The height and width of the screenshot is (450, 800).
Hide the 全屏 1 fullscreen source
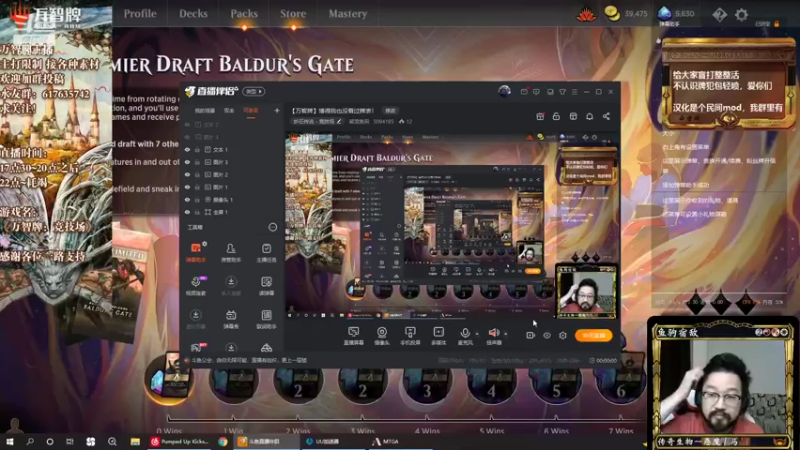click(x=187, y=212)
